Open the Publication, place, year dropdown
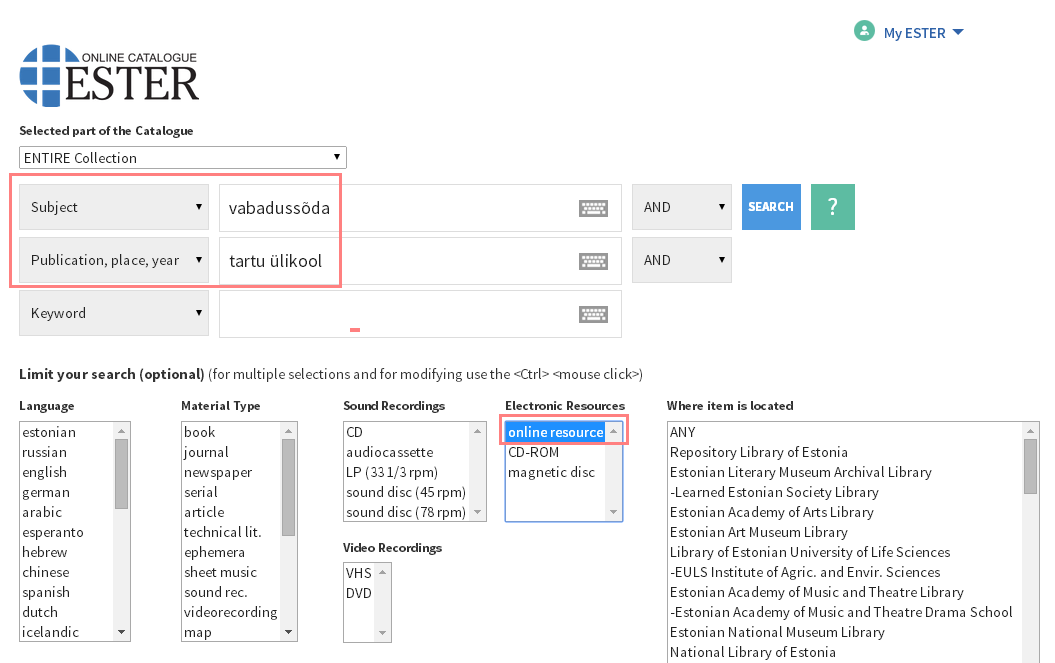1055x663 pixels. pos(114,260)
